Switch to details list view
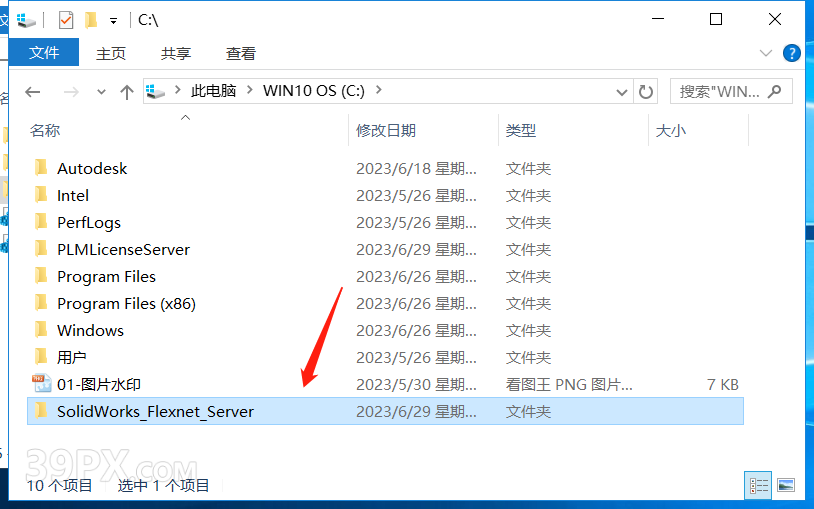Viewport: 814px width, 509px height. coord(759,486)
